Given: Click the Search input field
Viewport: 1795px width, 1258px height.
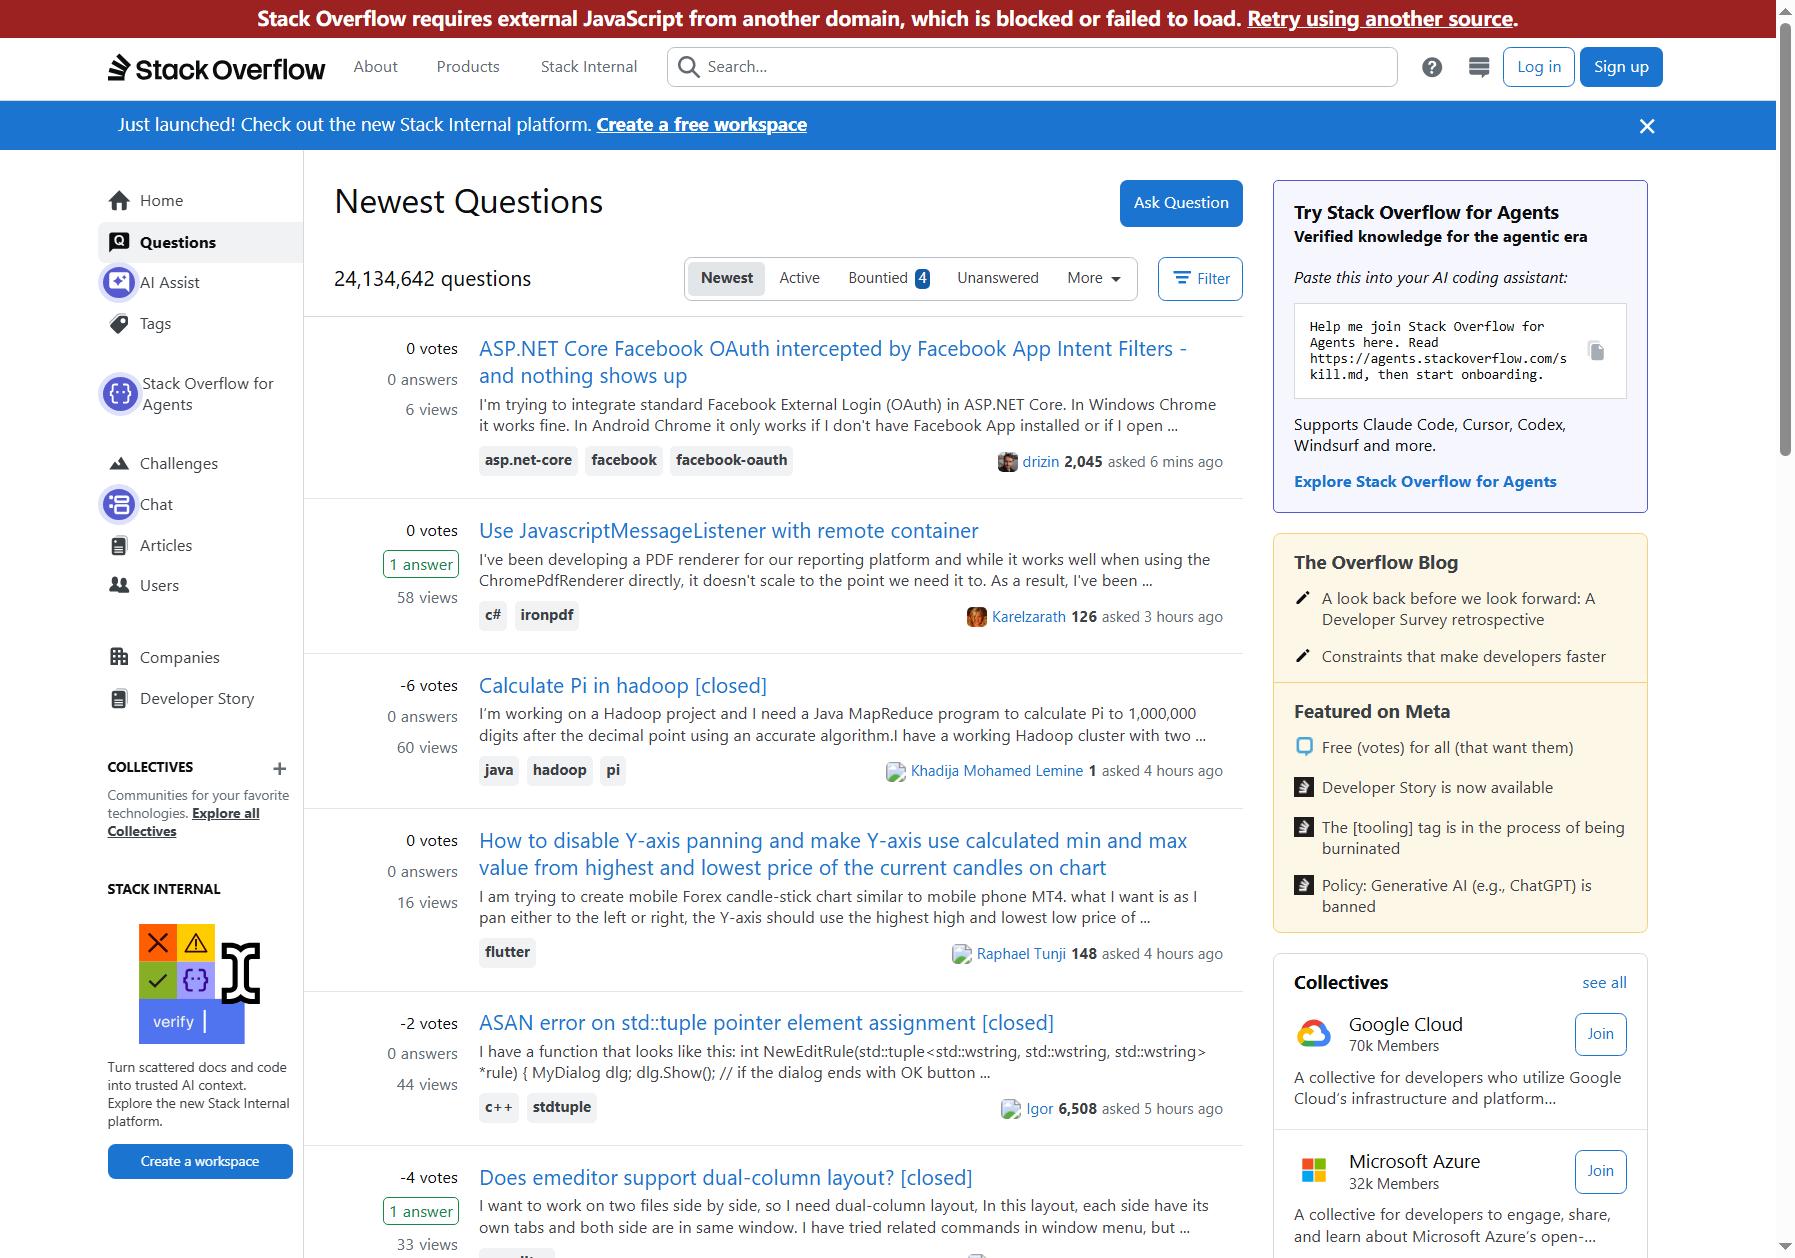Looking at the screenshot, I should tap(1032, 67).
